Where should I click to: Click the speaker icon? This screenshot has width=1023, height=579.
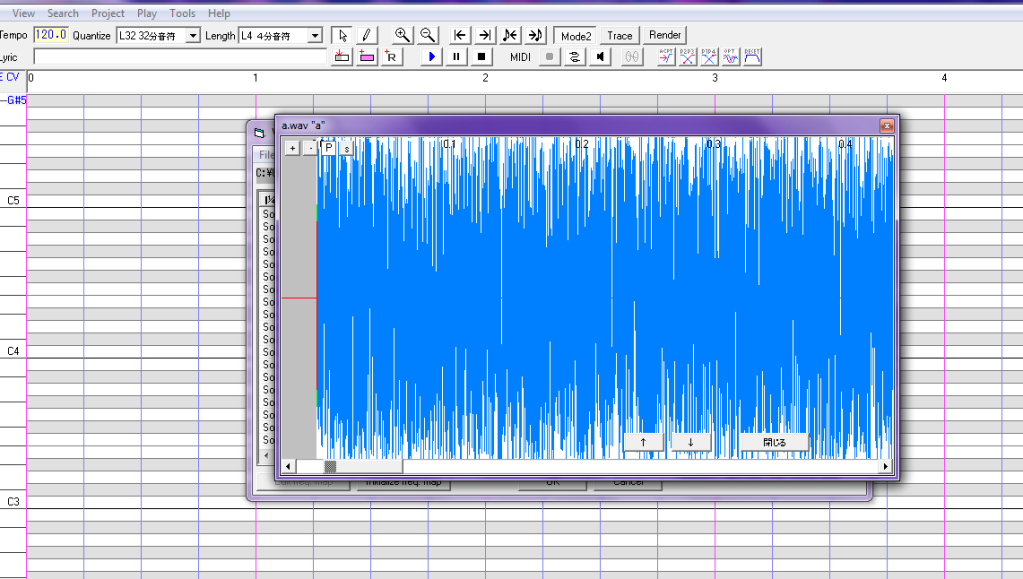(x=600, y=57)
